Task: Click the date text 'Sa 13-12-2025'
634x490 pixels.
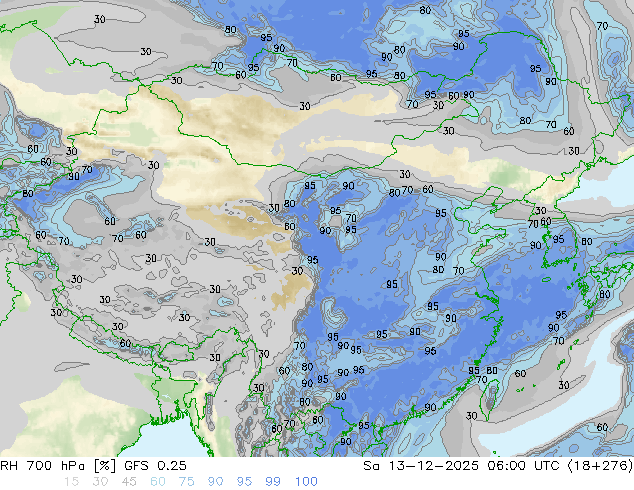Action: click(421, 466)
